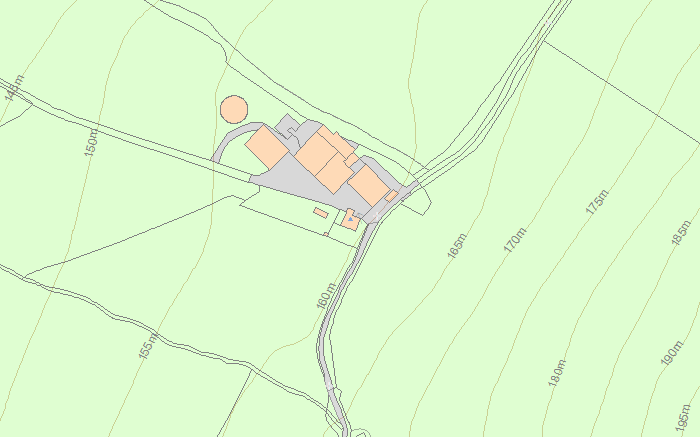
Task: Click the grey curved driveway arc
Action: [232, 136]
